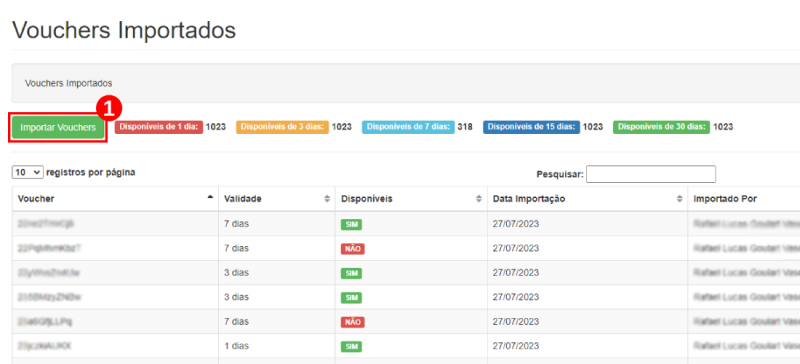800x364 pixels.
Task: Click the Importar Vouchers button
Action: [x=58, y=128]
